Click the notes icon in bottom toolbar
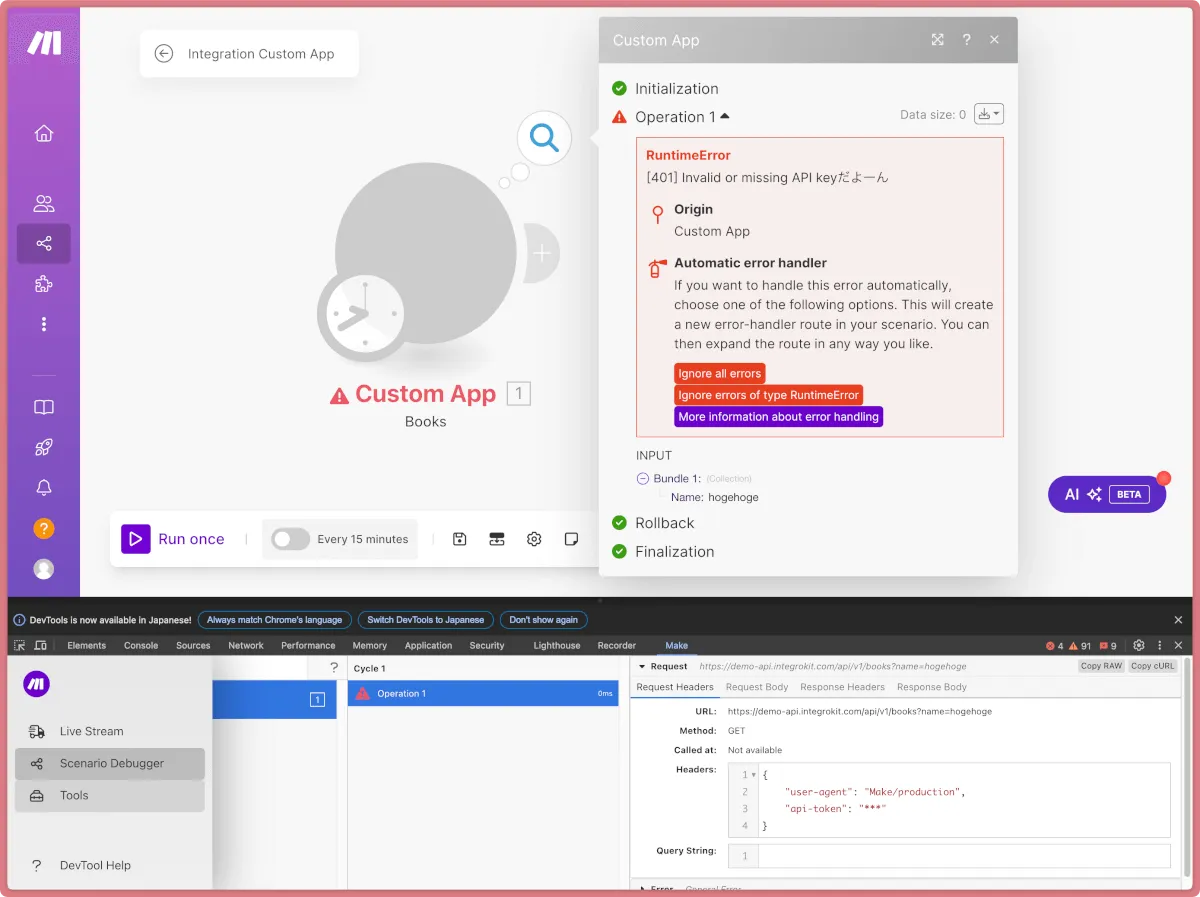 pyautogui.click(x=571, y=539)
